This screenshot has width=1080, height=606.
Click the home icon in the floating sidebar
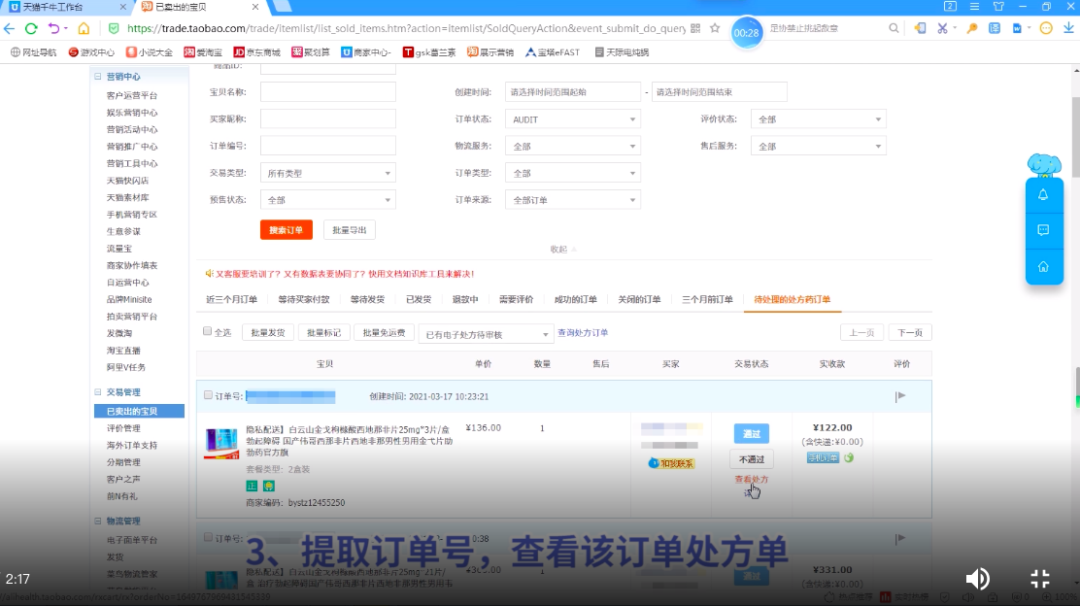1043,267
